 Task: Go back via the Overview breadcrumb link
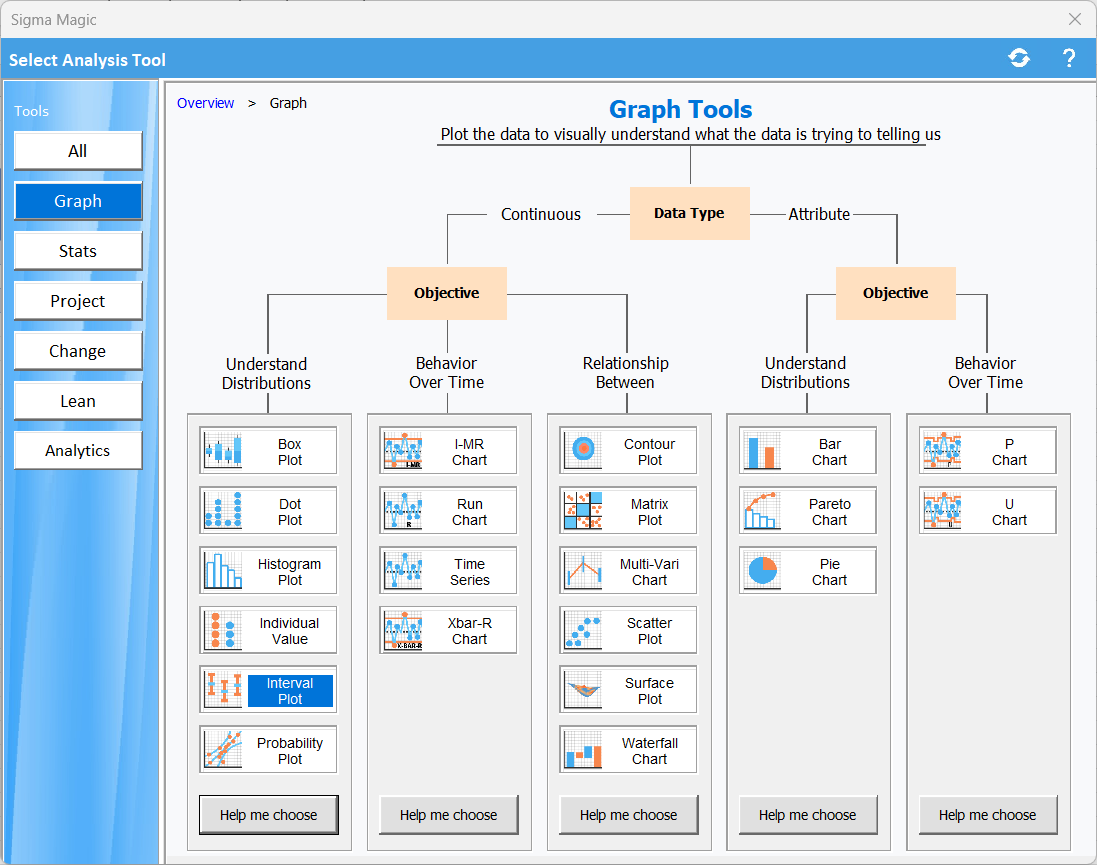point(206,103)
